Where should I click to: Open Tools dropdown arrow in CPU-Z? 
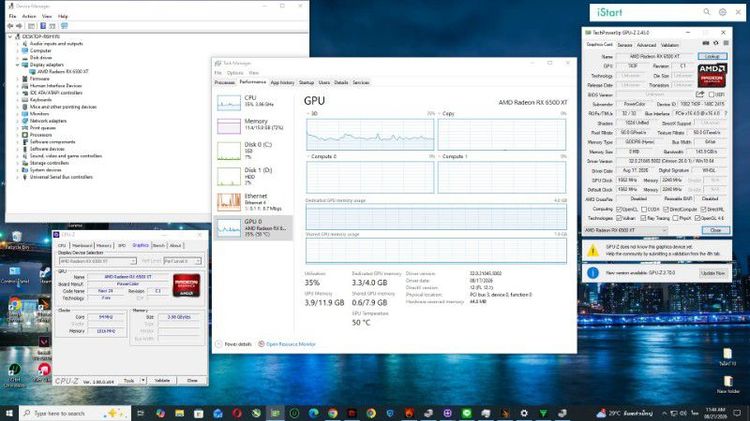(x=143, y=380)
